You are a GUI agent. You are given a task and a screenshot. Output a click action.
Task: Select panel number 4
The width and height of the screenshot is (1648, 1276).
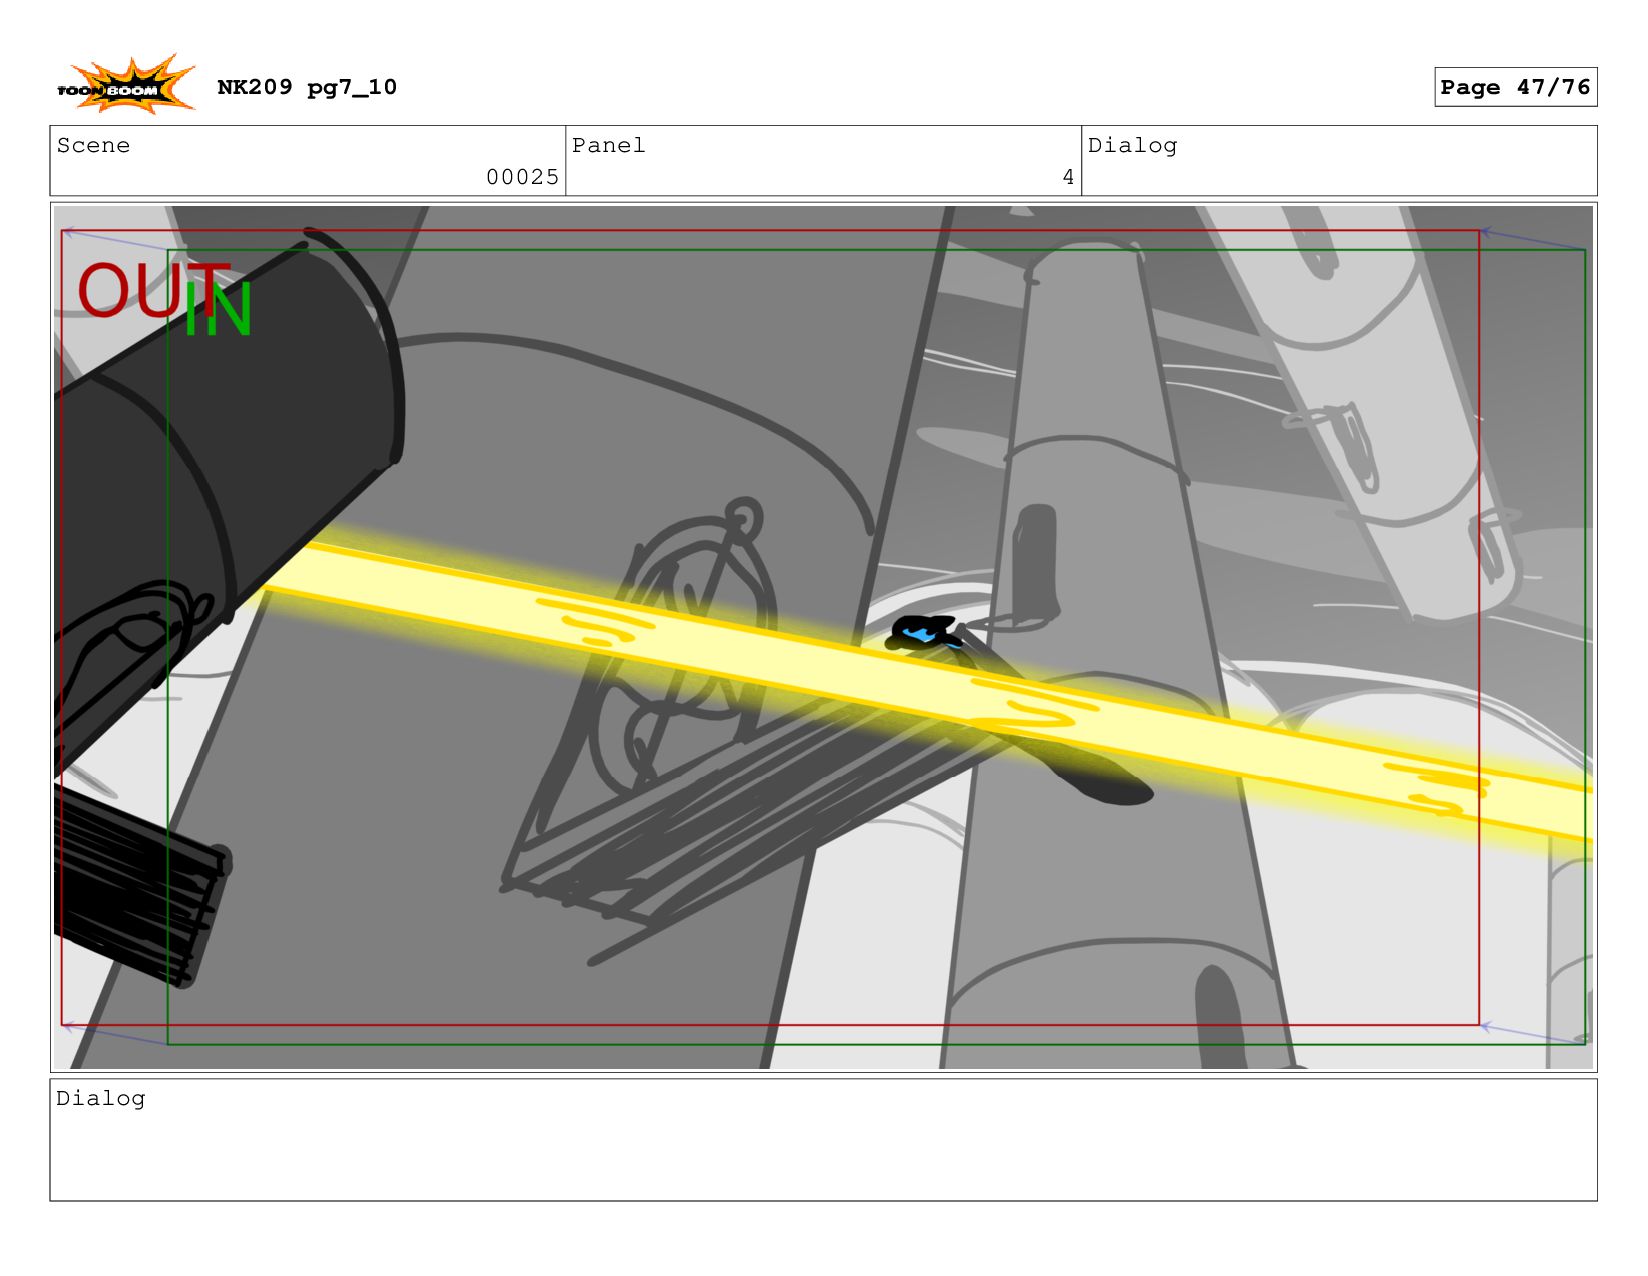[1068, 177]
